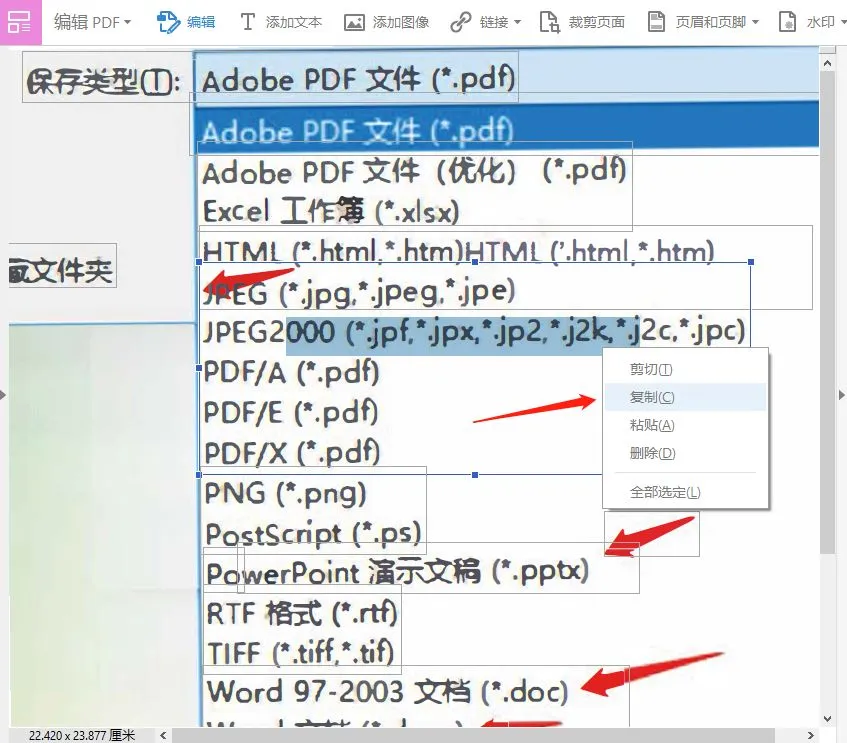The image size is (847, 743).
Task: Select the 编辑 tool
Action: coord(186,22)
